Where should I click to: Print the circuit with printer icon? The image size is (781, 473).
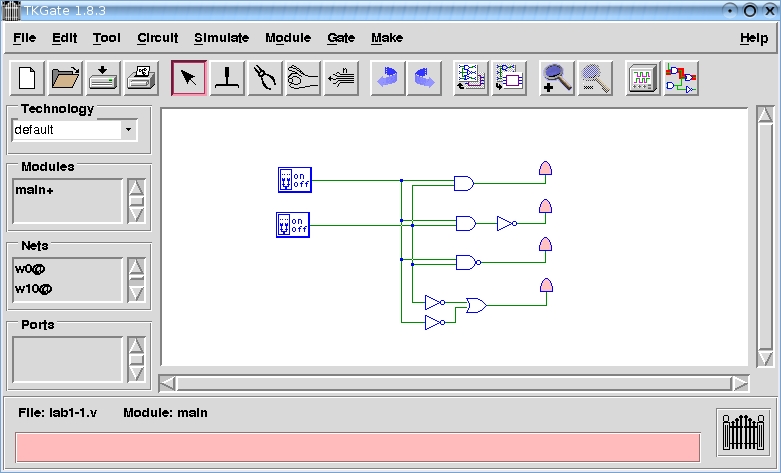[x=141, y=78]
